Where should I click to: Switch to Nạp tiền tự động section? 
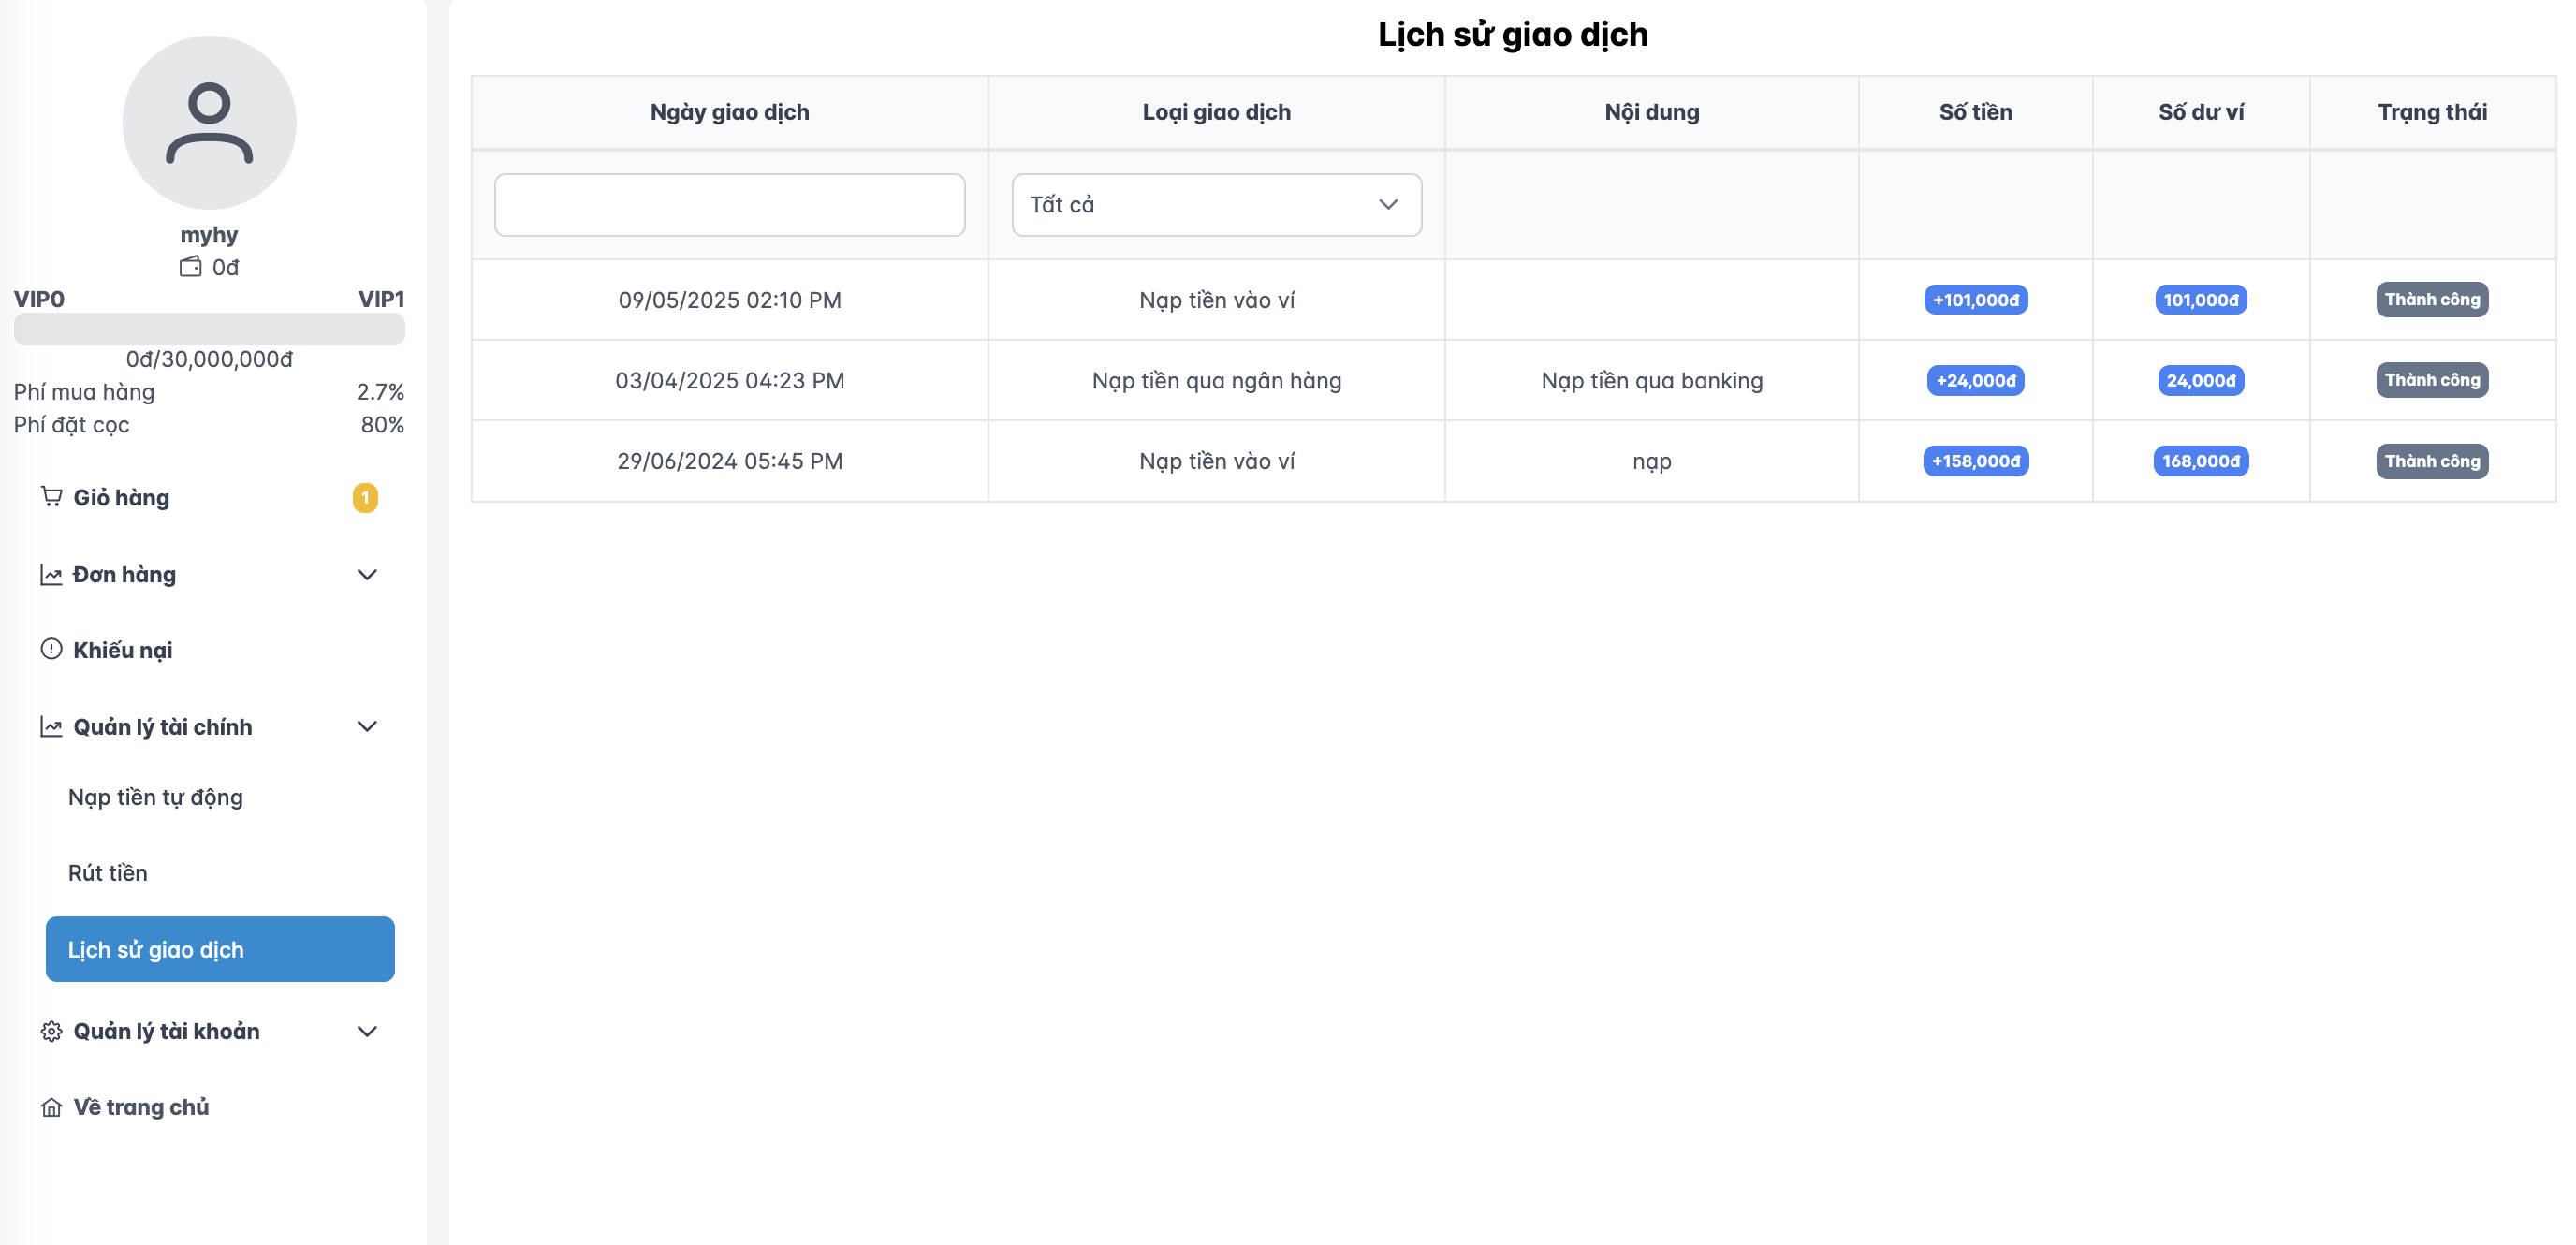[155, 797]
